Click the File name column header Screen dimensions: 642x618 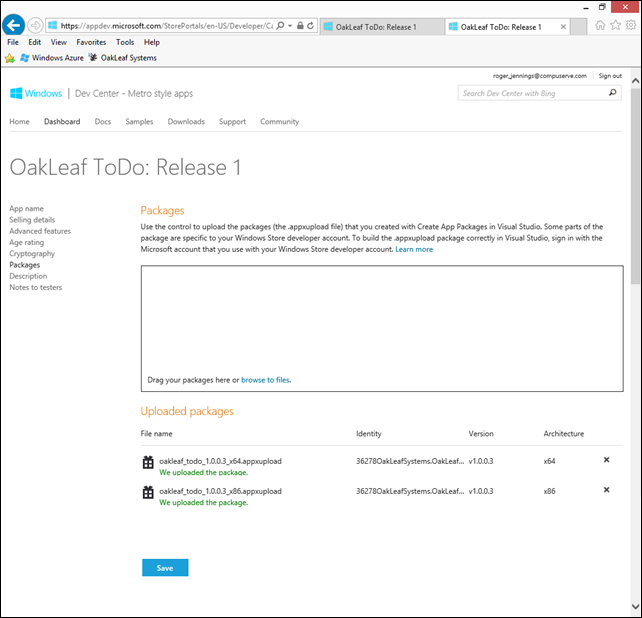(156, 434)
